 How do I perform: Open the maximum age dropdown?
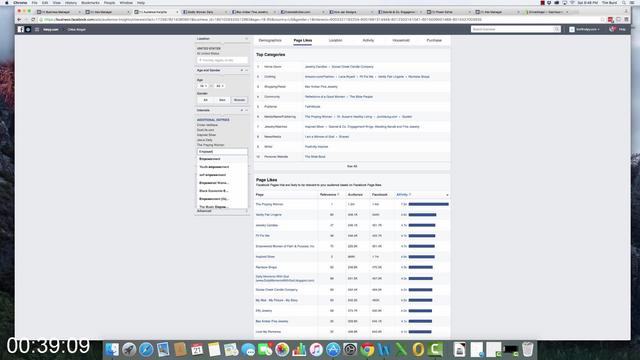coord(220,86)
